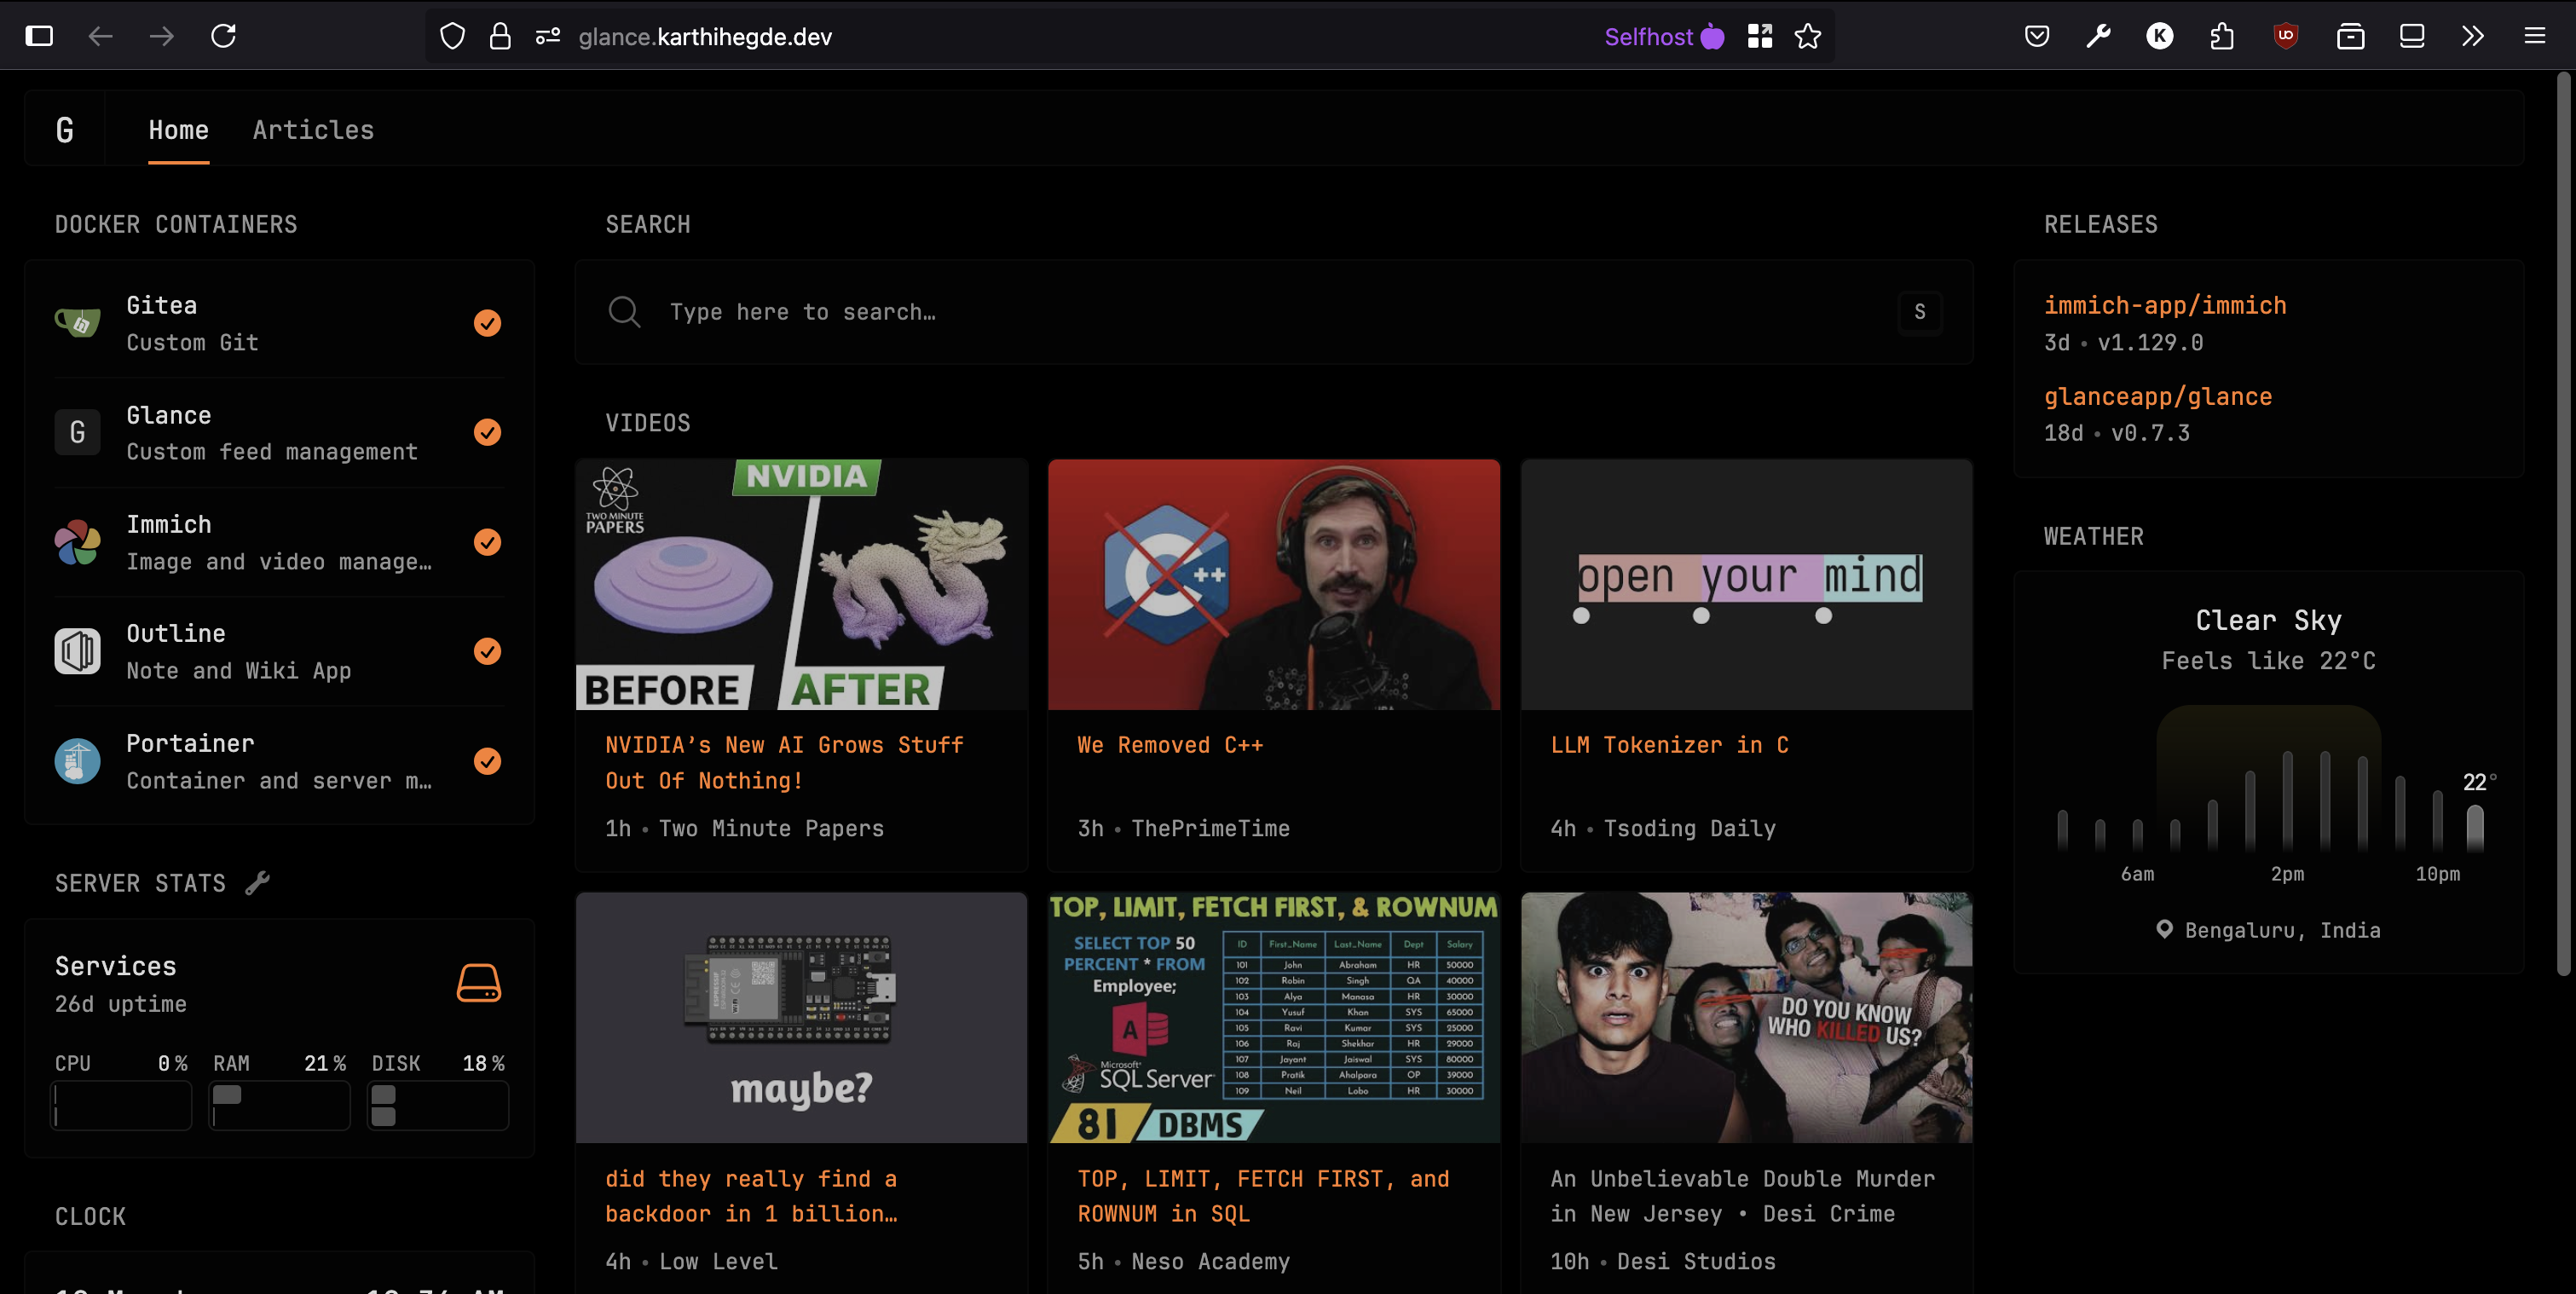Viewport: 2576px width, 1294px height.
Task: Focus the Type here to search field
Action: [1274, 312]
